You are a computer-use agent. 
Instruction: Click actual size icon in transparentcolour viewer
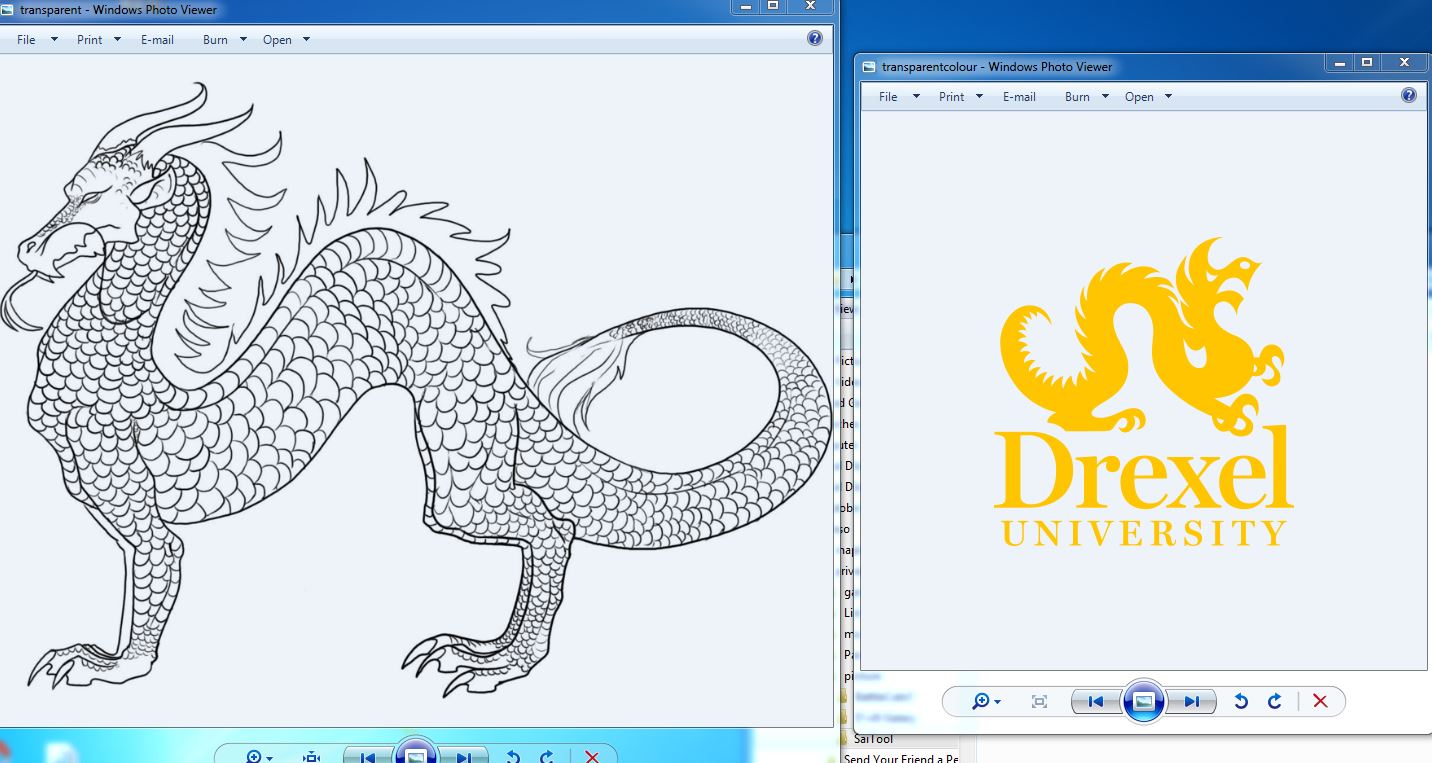point(1039,702)
